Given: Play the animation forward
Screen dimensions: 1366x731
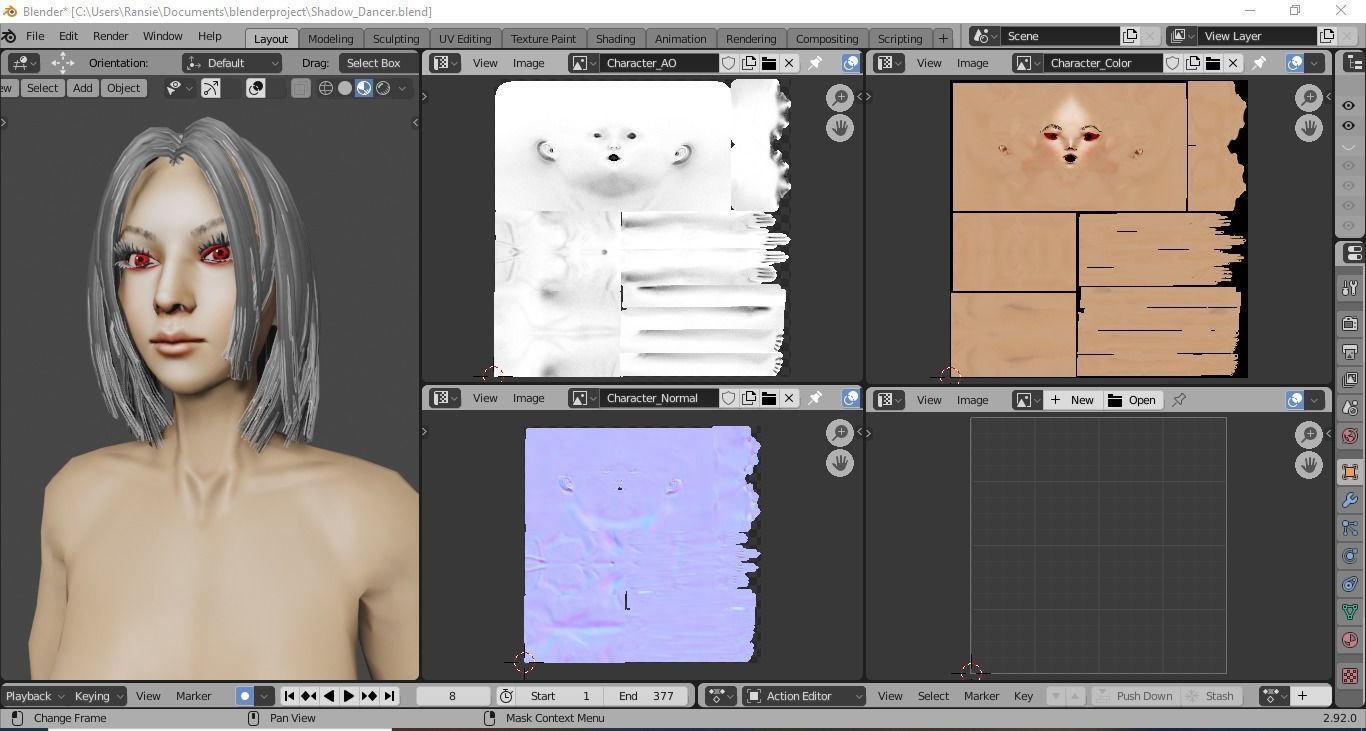Looking at the screenshot, I should click(349, 696).
